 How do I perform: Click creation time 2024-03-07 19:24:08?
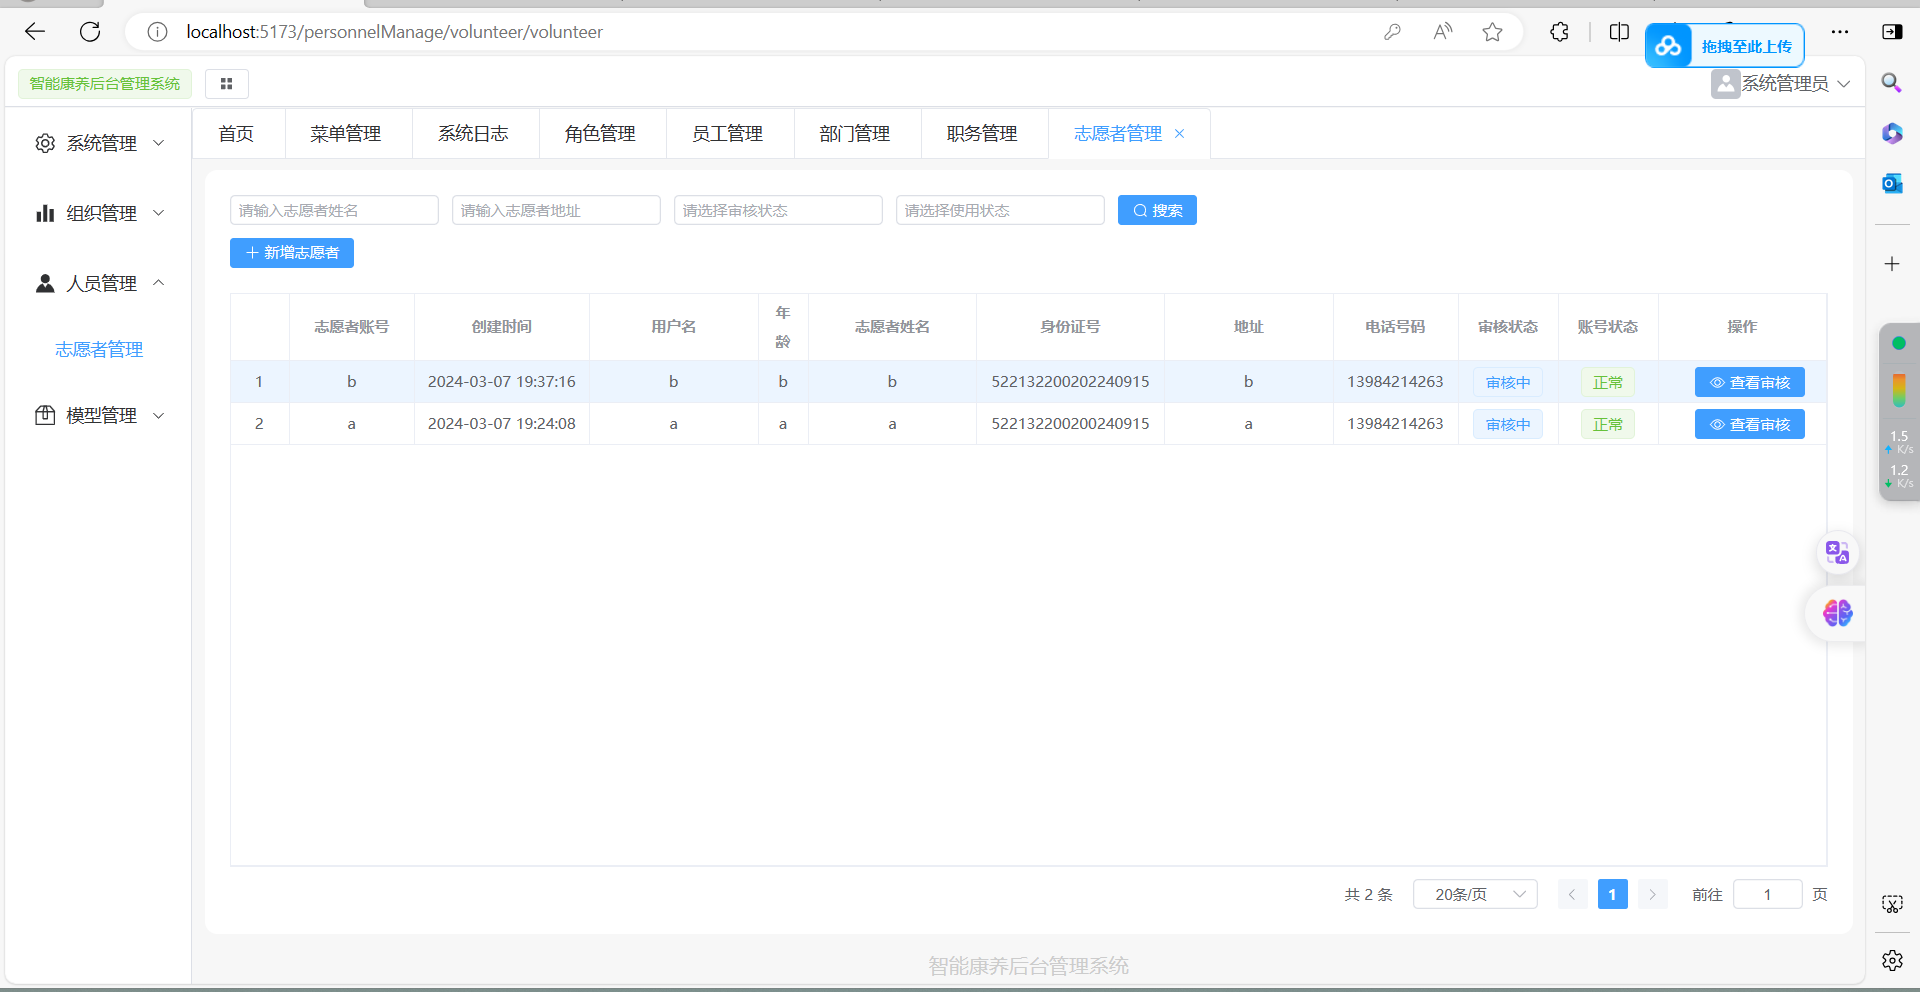502,423
